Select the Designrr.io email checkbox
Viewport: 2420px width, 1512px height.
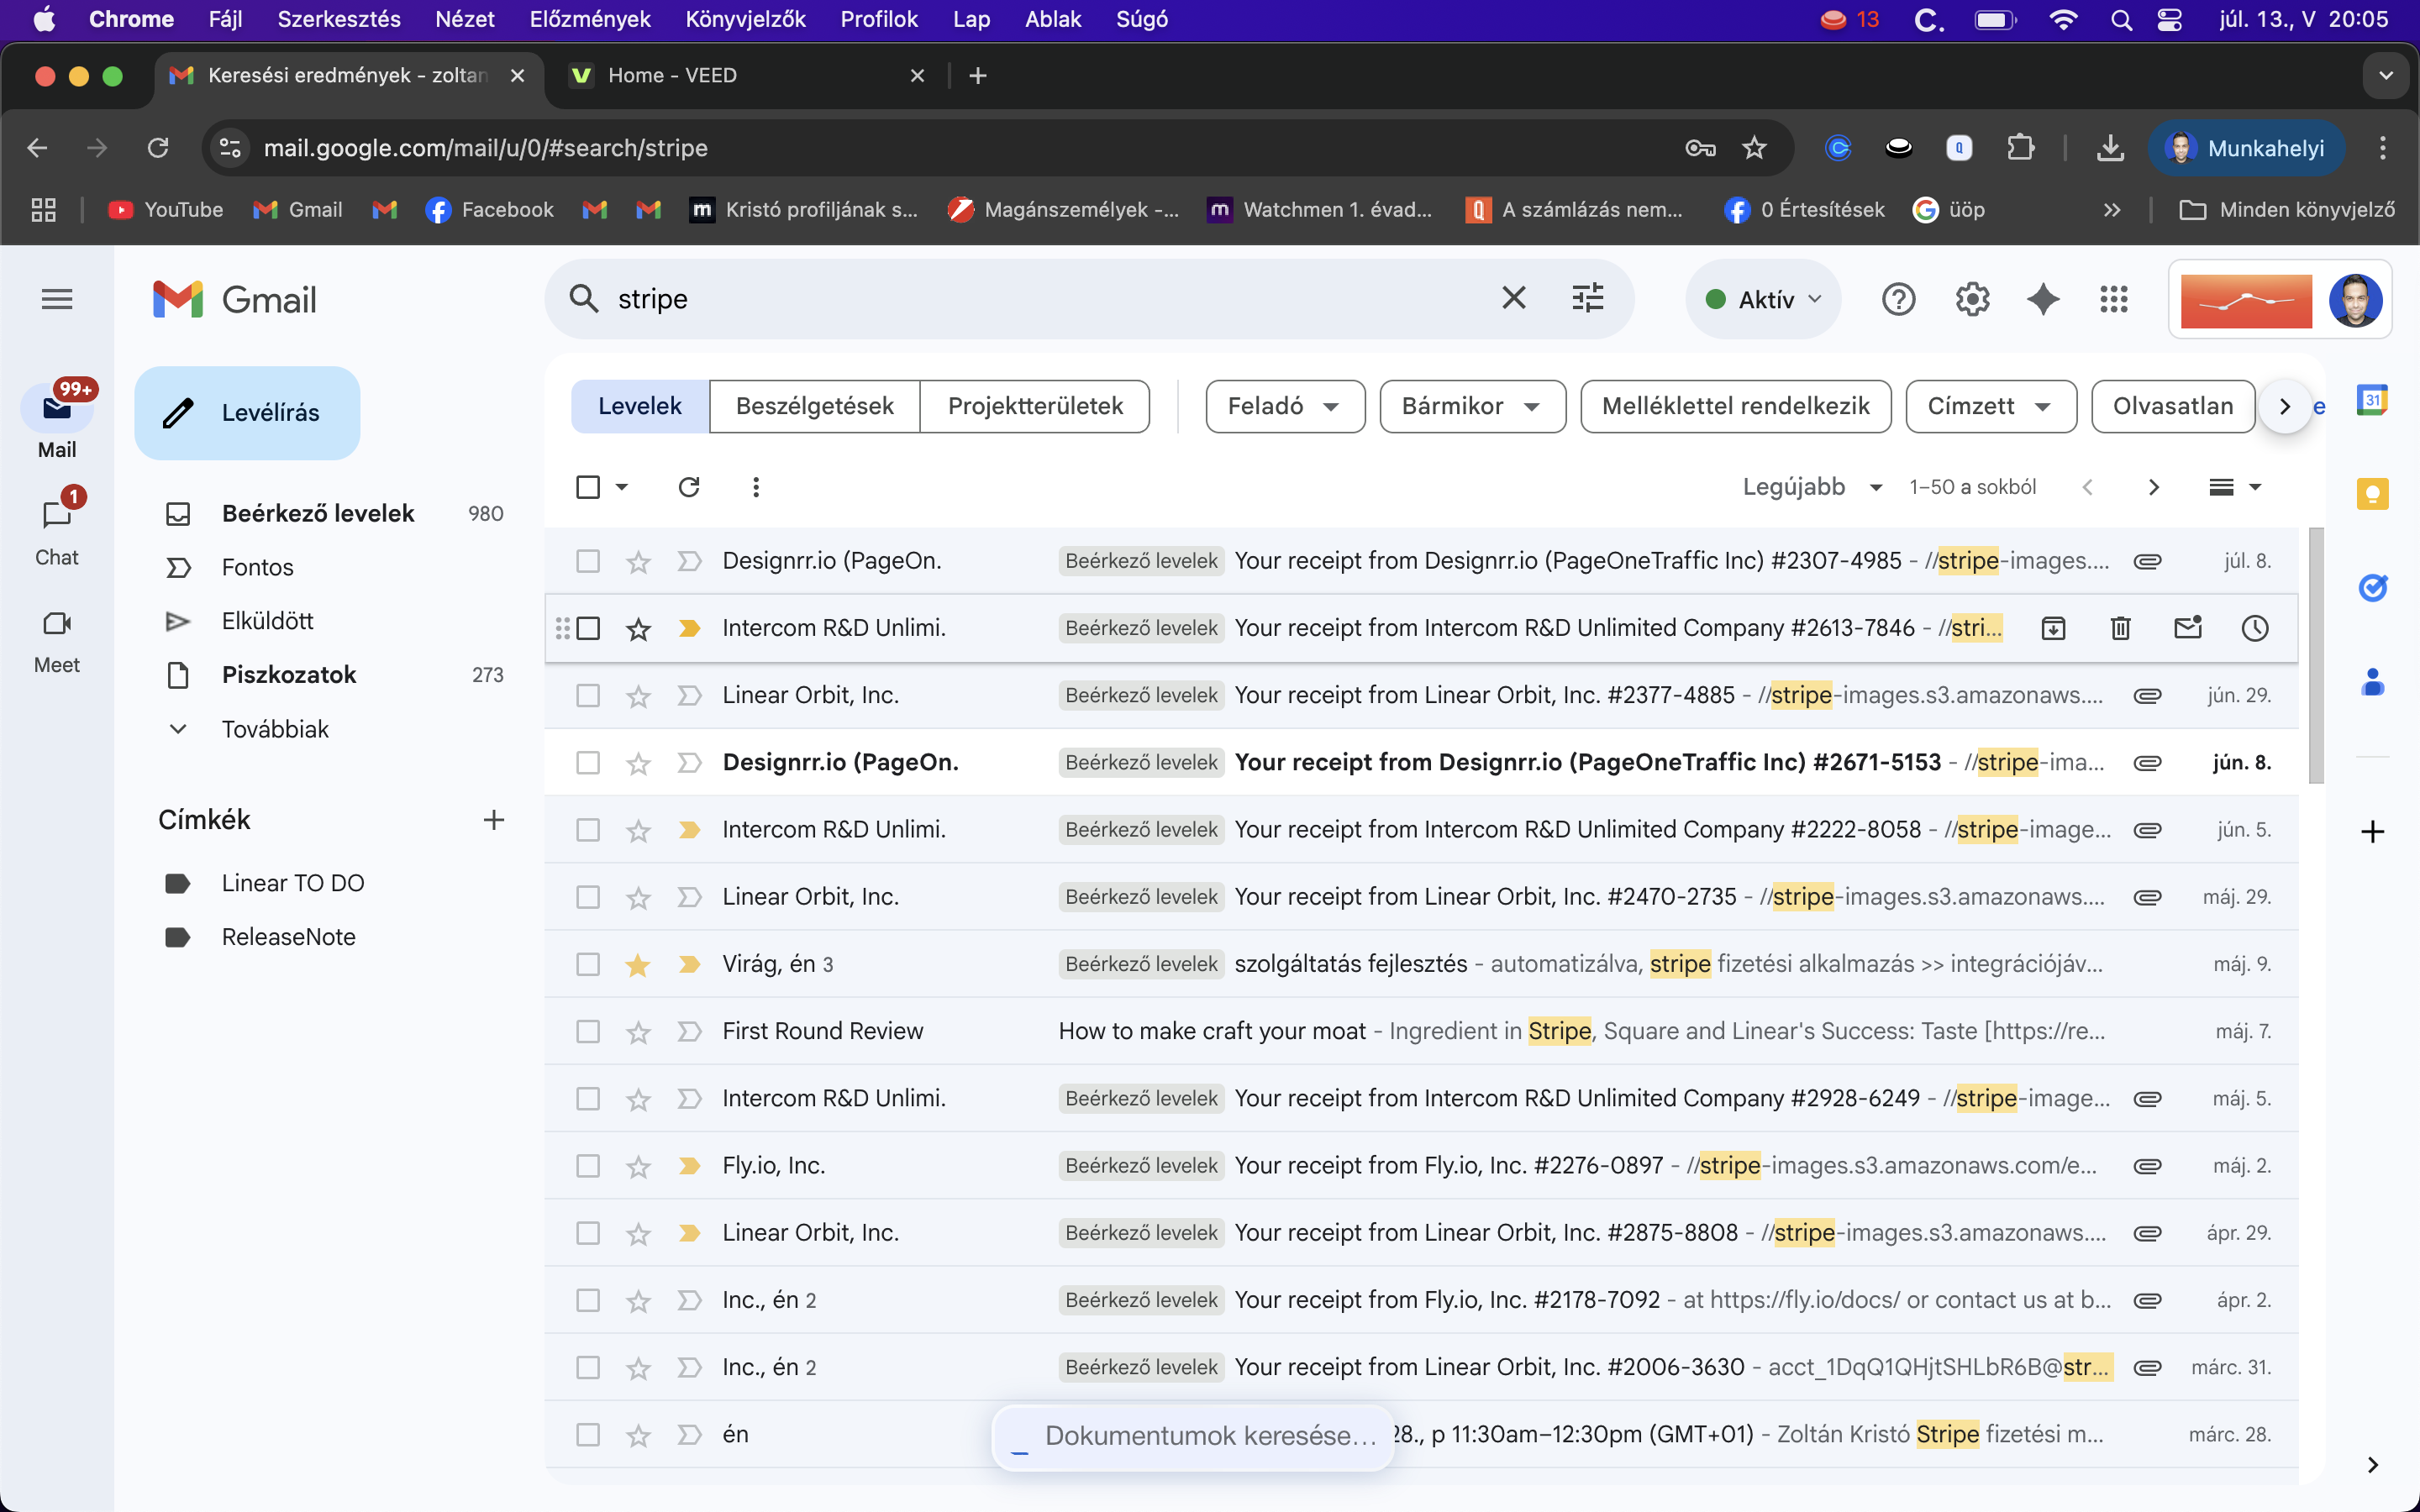pos(589,561)
